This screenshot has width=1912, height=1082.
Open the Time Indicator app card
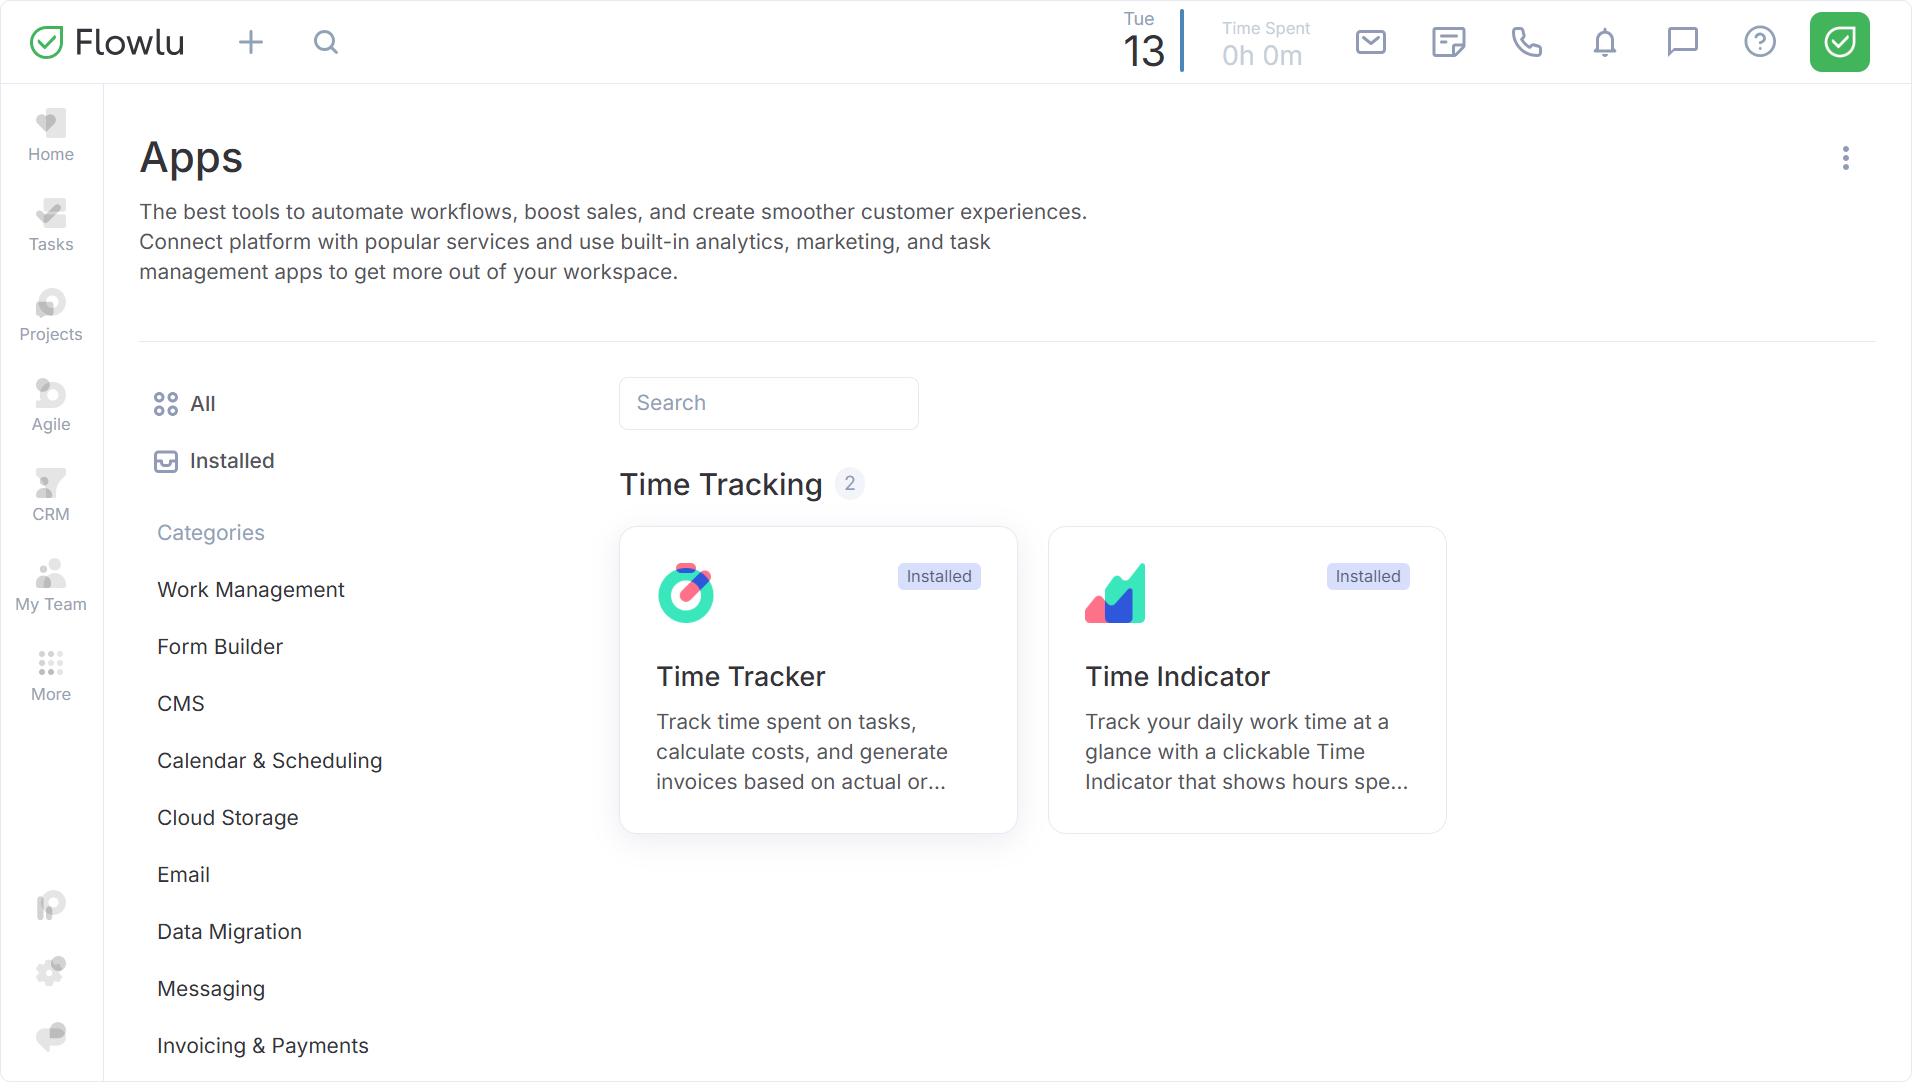click(x=1246, y=680)
